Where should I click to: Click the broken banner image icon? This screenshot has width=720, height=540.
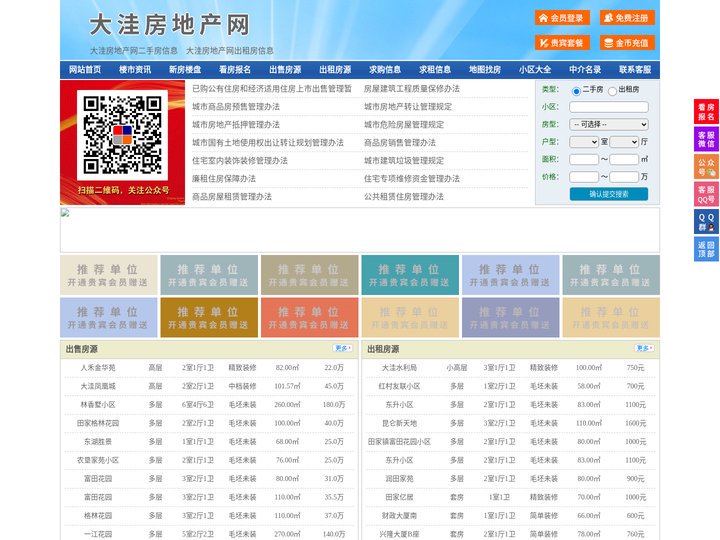65,213
